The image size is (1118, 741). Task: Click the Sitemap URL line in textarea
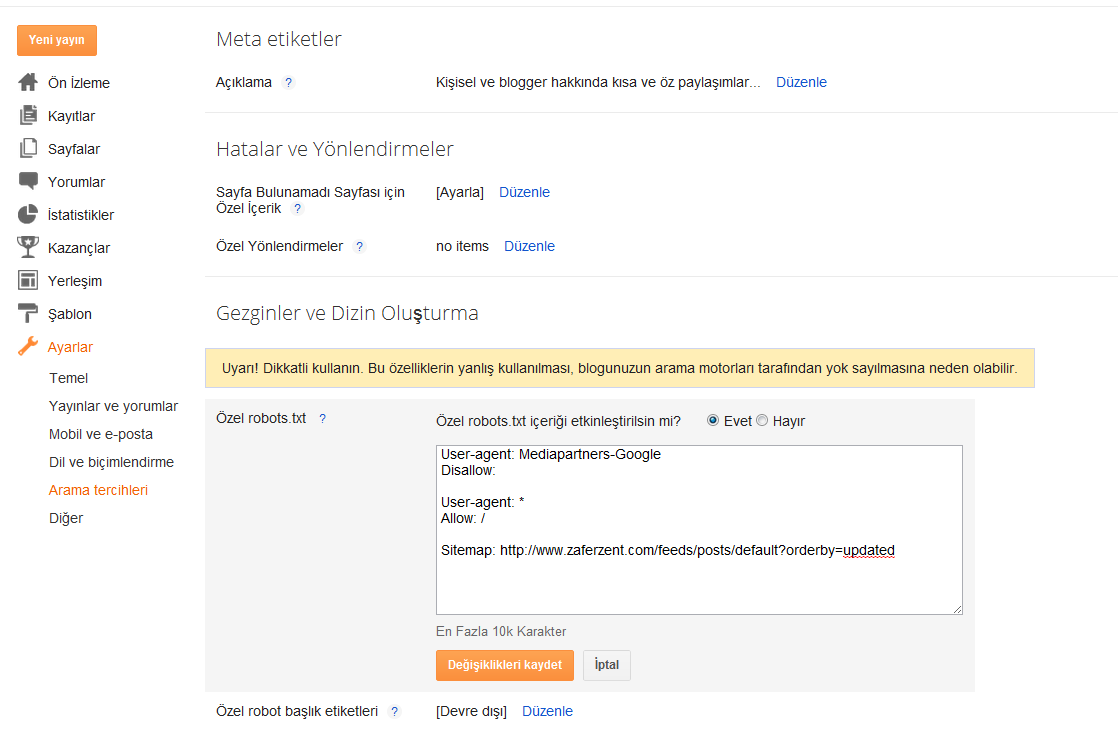click(667, 551)
